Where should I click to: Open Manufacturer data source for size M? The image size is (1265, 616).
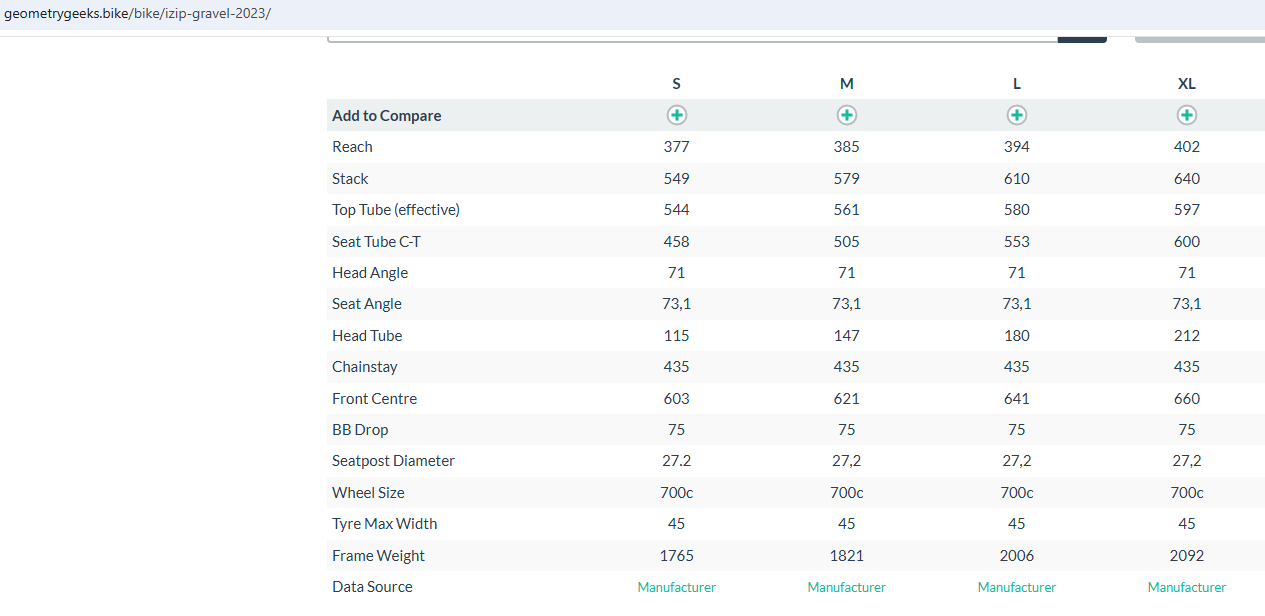[x=847, y=587]
